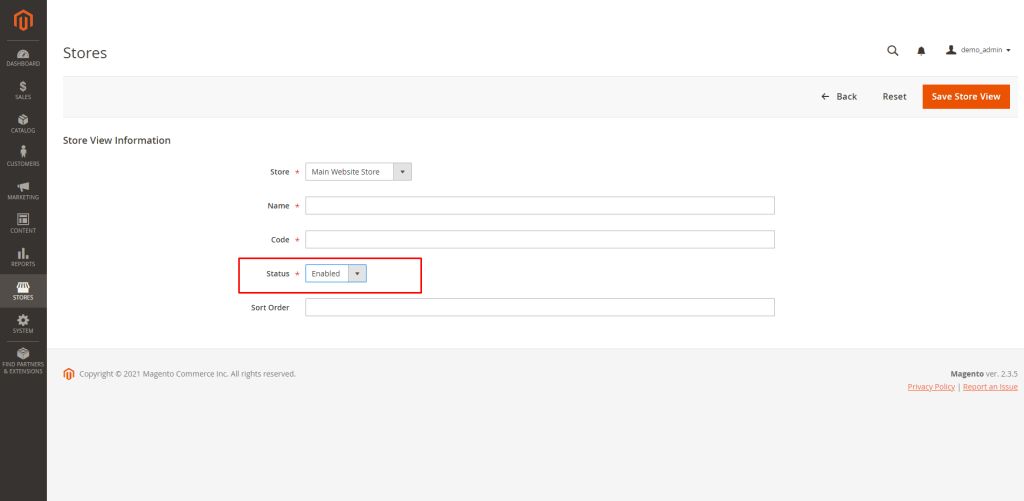1024x501 pixels.
Task: Click the Magento ver. 2.3.5 text
Action: coord(984,374)
